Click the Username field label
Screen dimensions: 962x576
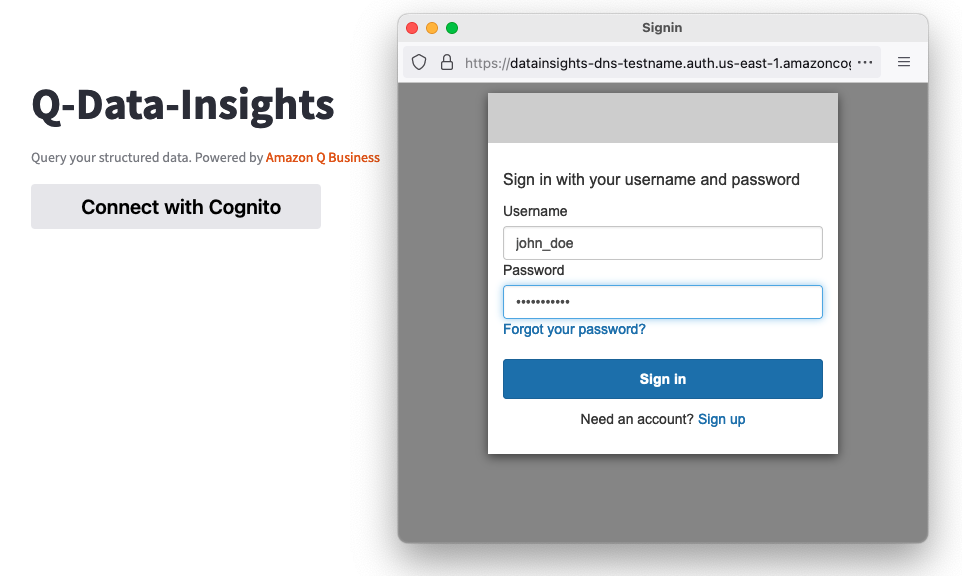535,211
